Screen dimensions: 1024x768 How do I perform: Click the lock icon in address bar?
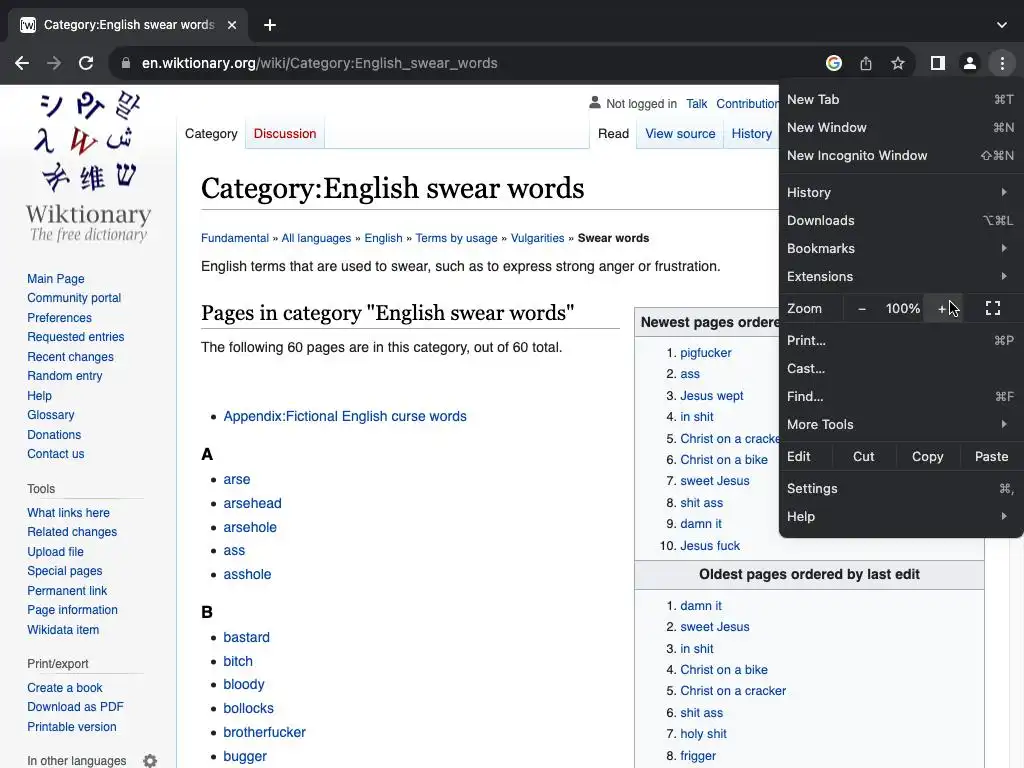click(x=126, y=63)
